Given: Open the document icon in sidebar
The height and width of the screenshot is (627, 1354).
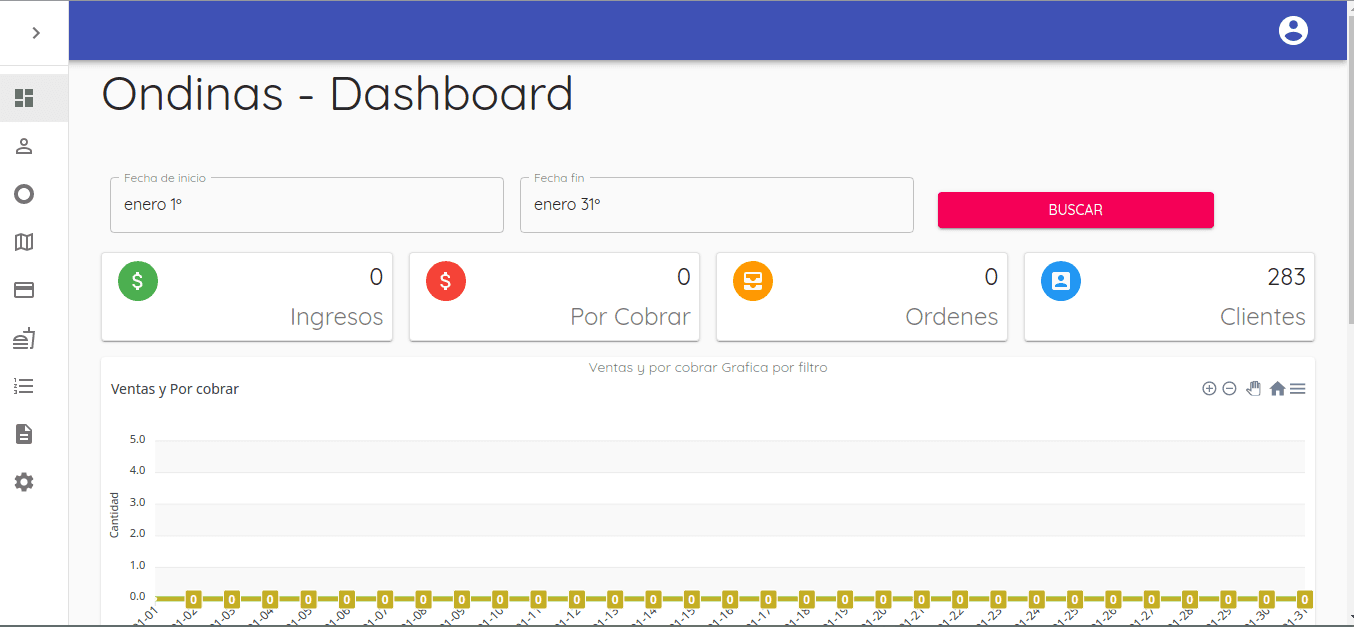Looking at the screenshot, I should coord(24,434).
